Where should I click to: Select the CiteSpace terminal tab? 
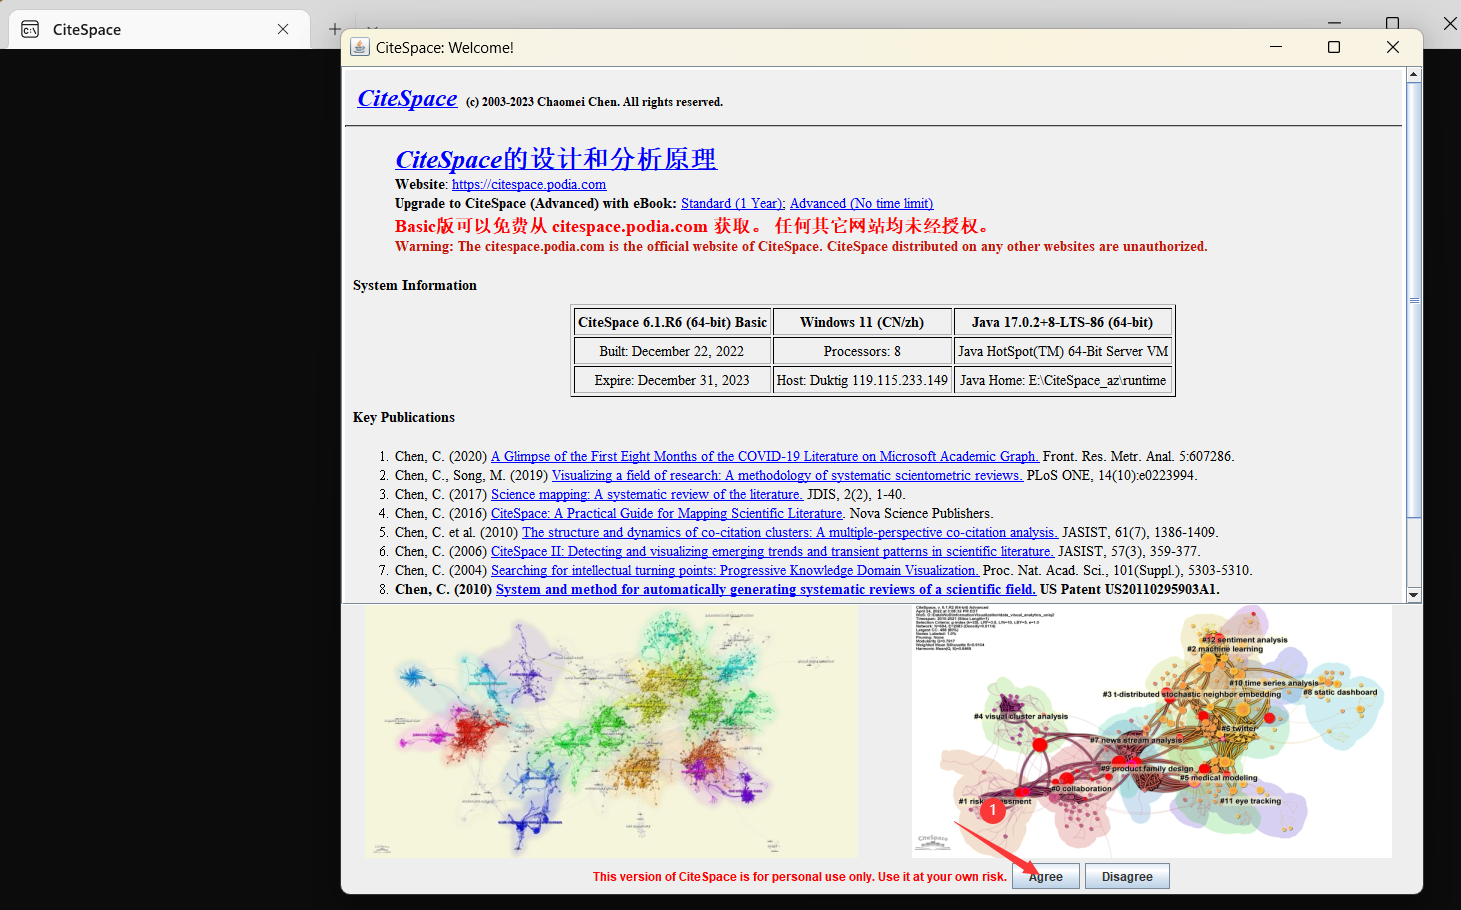tap(160, 29)
